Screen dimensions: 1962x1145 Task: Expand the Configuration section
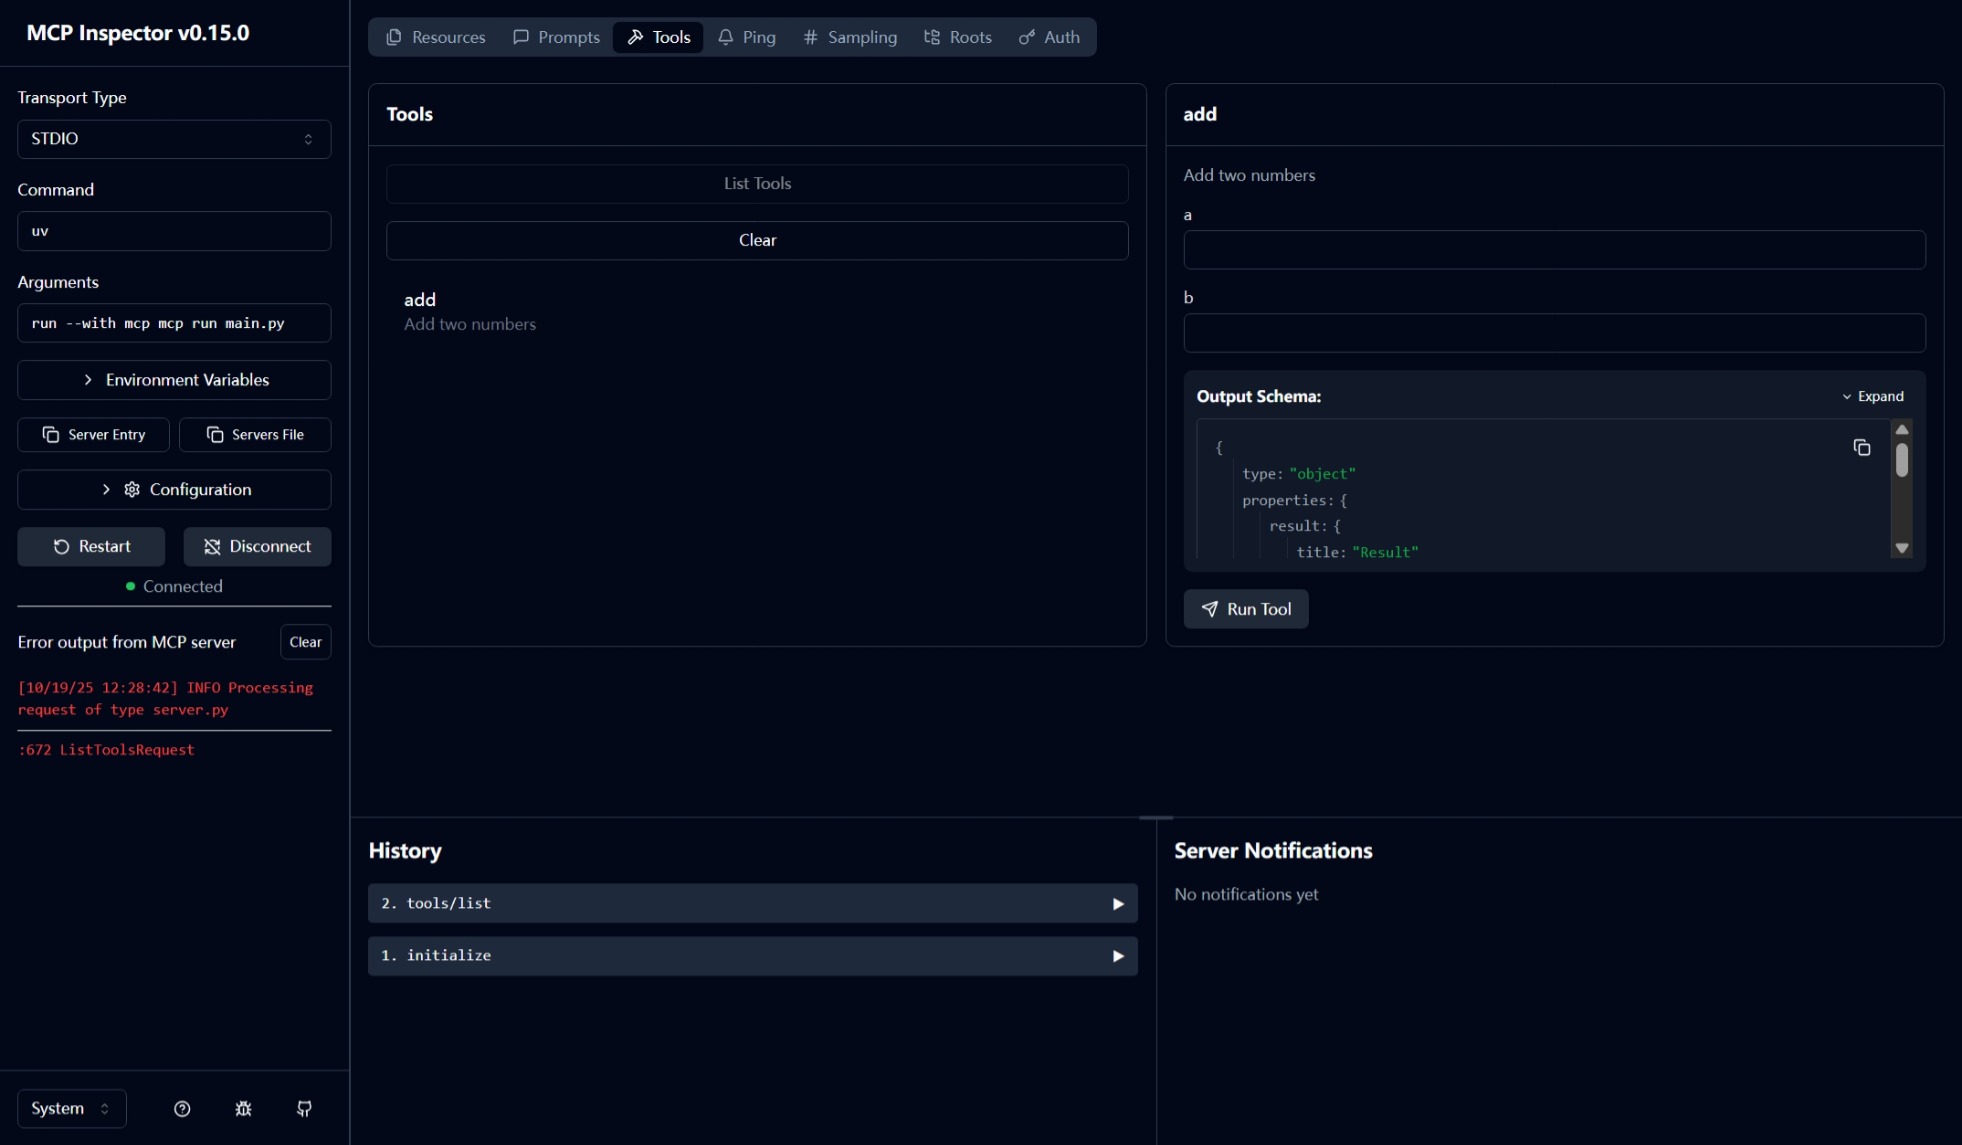[x=174, y=489]
